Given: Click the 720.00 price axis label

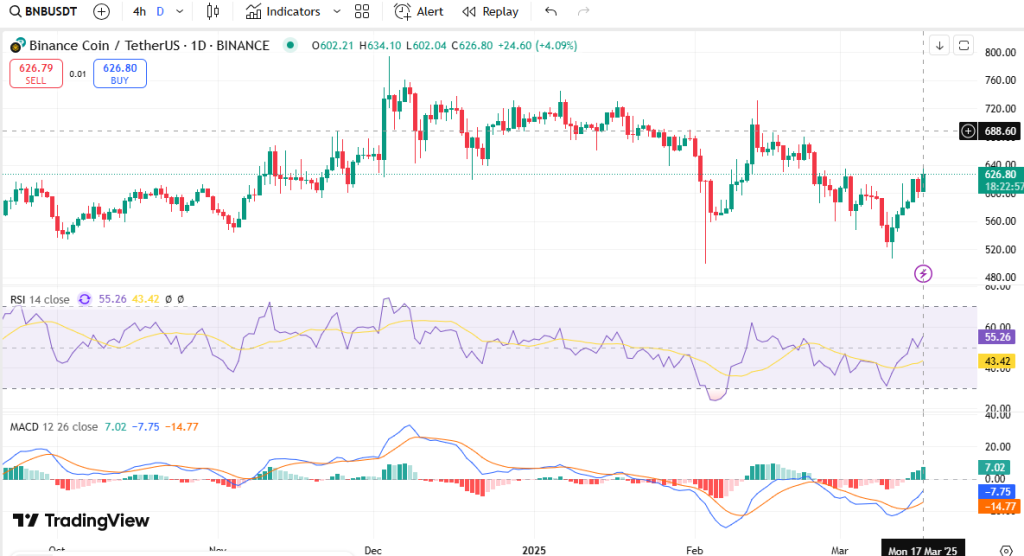Looking at the screenshot, I should 1000,108.
